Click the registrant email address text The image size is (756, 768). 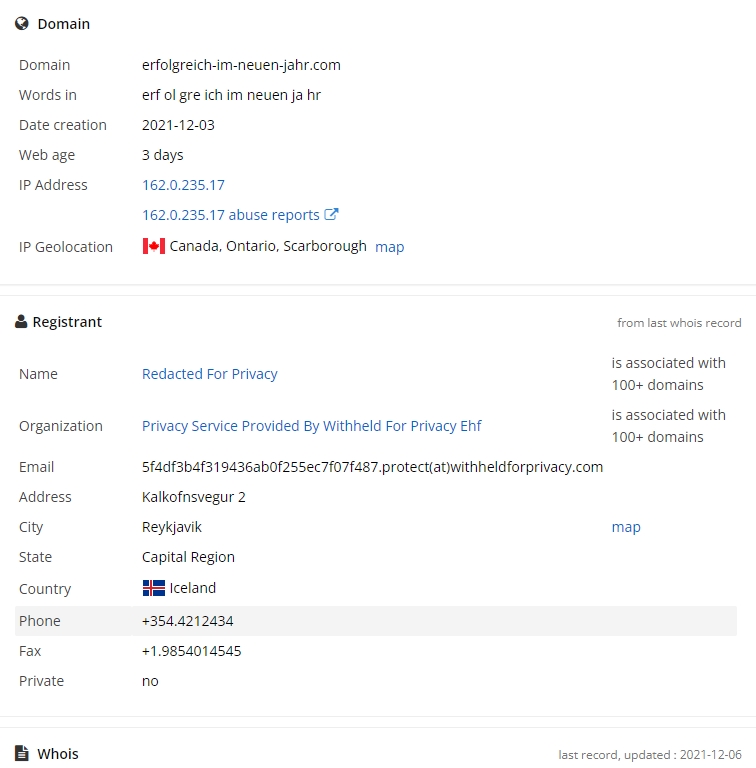(x=372, y=467)
